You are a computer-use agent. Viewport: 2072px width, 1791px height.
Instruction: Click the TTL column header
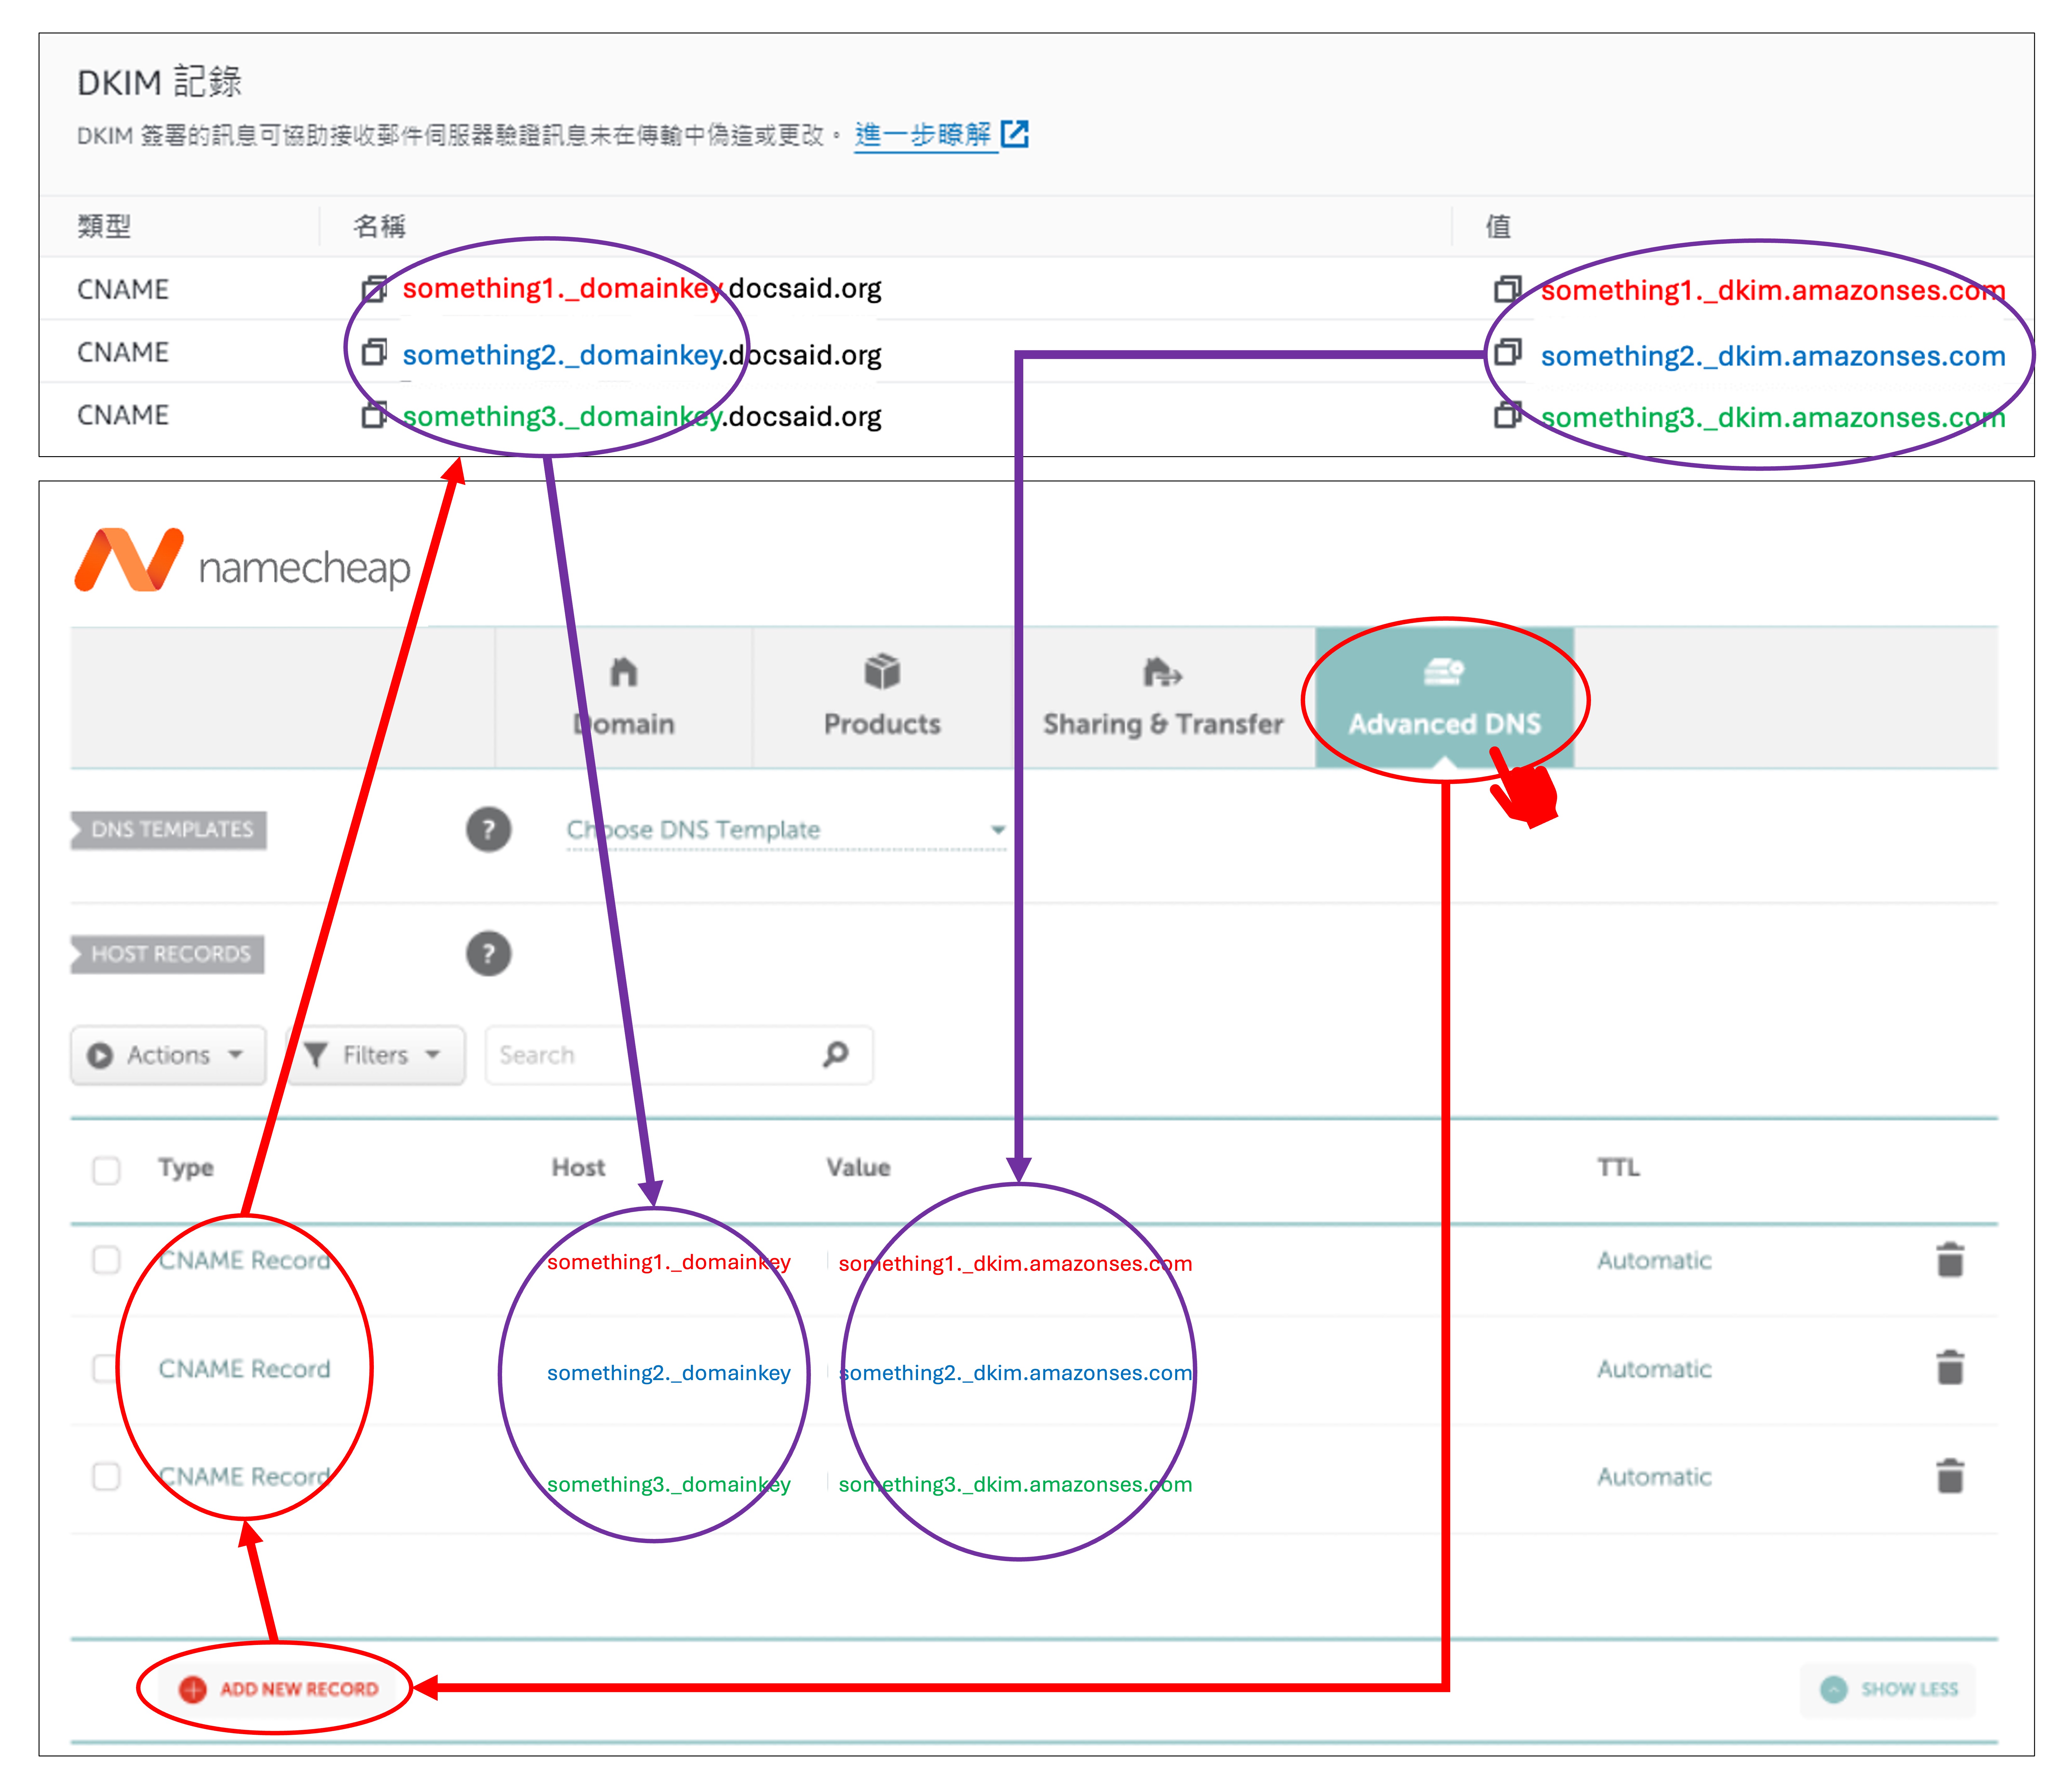tap(1618, 1168)
